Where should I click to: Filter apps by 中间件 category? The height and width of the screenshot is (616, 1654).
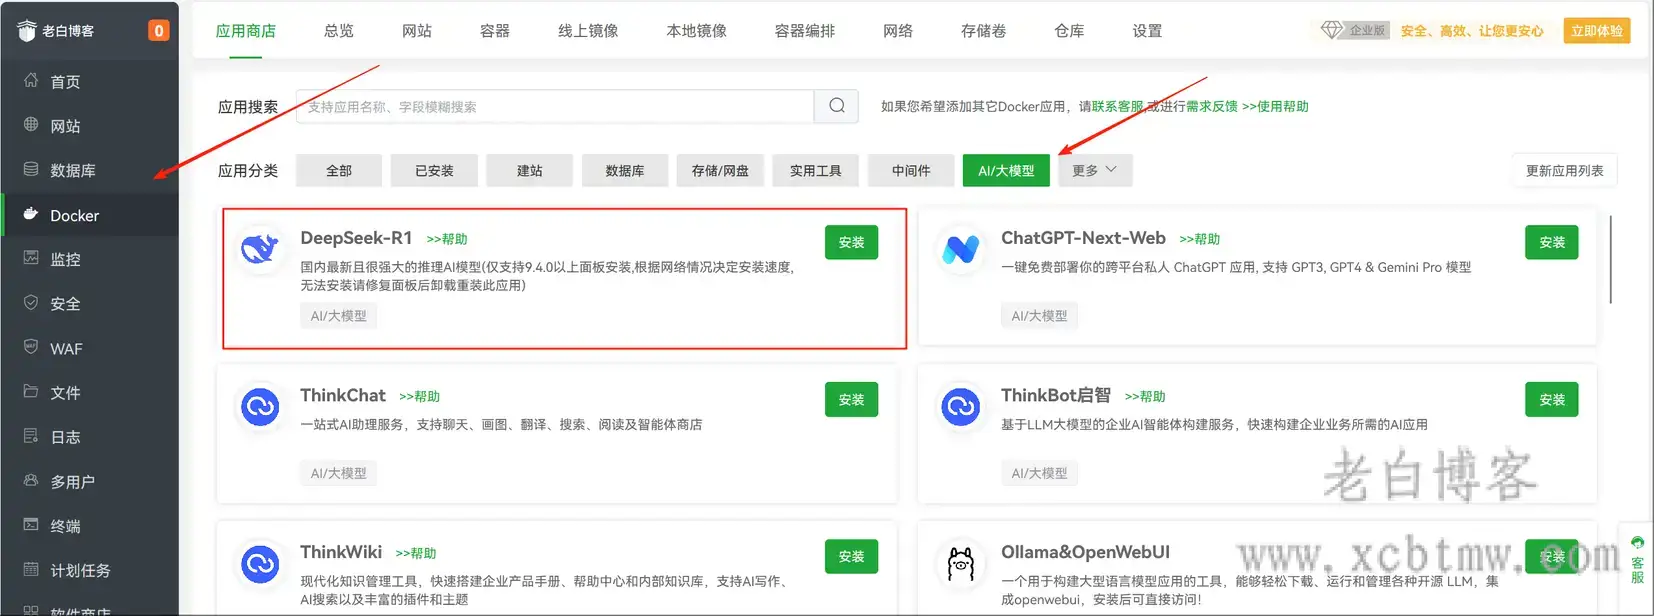click(911, 170)
